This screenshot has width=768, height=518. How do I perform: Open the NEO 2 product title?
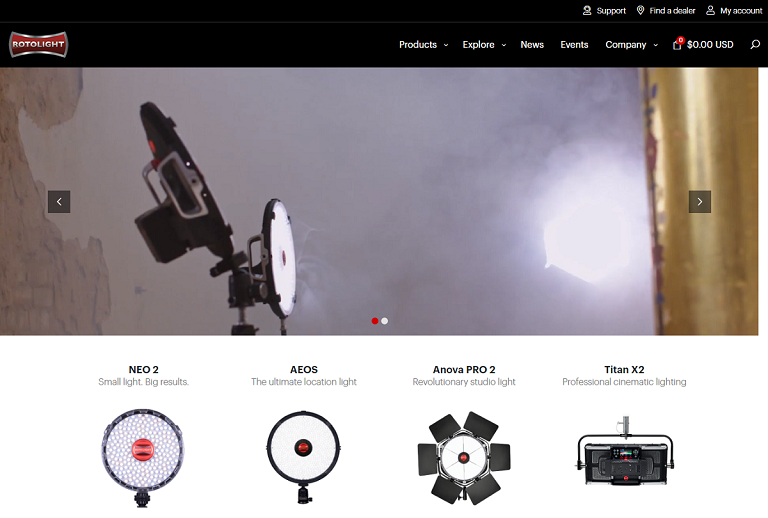click(x=144, y=370)
